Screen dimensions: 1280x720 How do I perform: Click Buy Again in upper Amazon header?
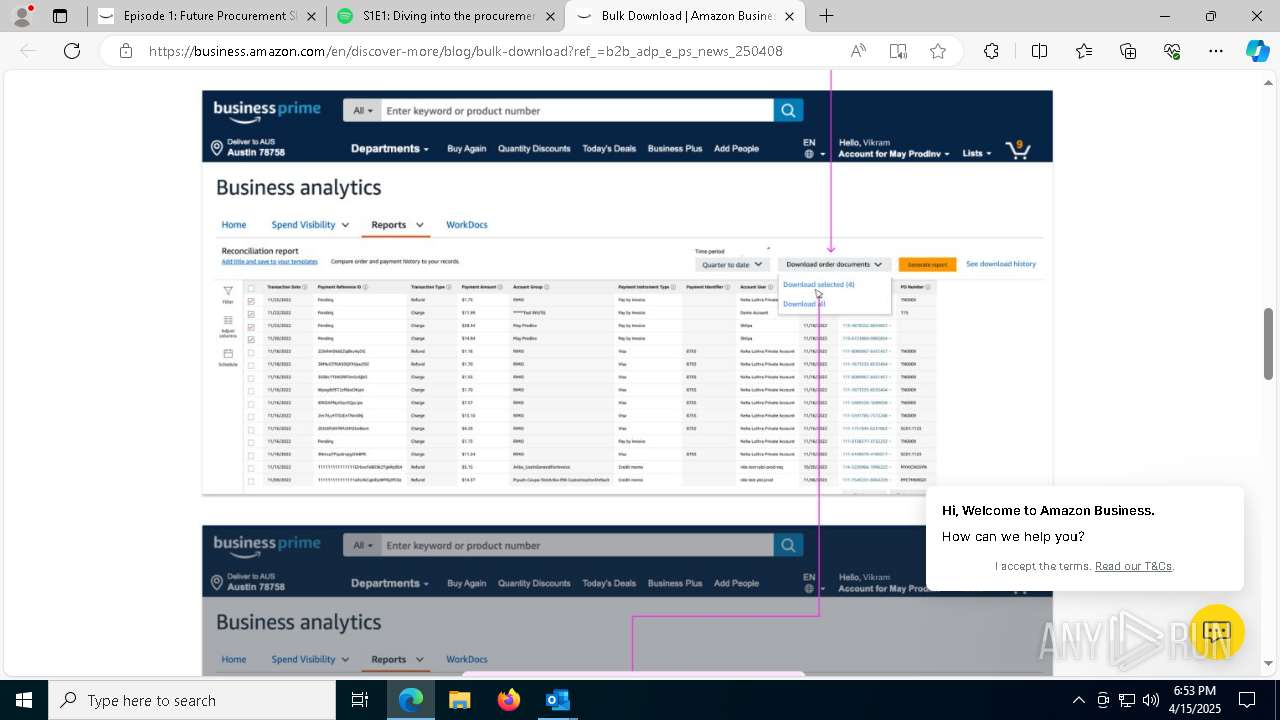pyautogui.click(x=467, y=149)
